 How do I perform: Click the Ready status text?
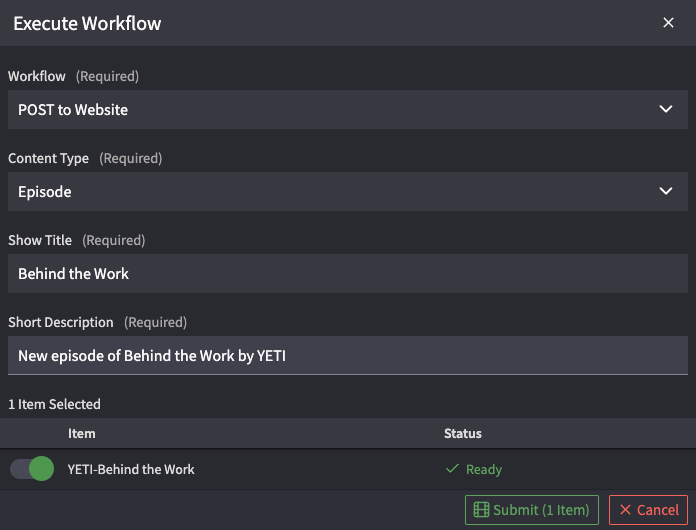[x=484, y=469]
